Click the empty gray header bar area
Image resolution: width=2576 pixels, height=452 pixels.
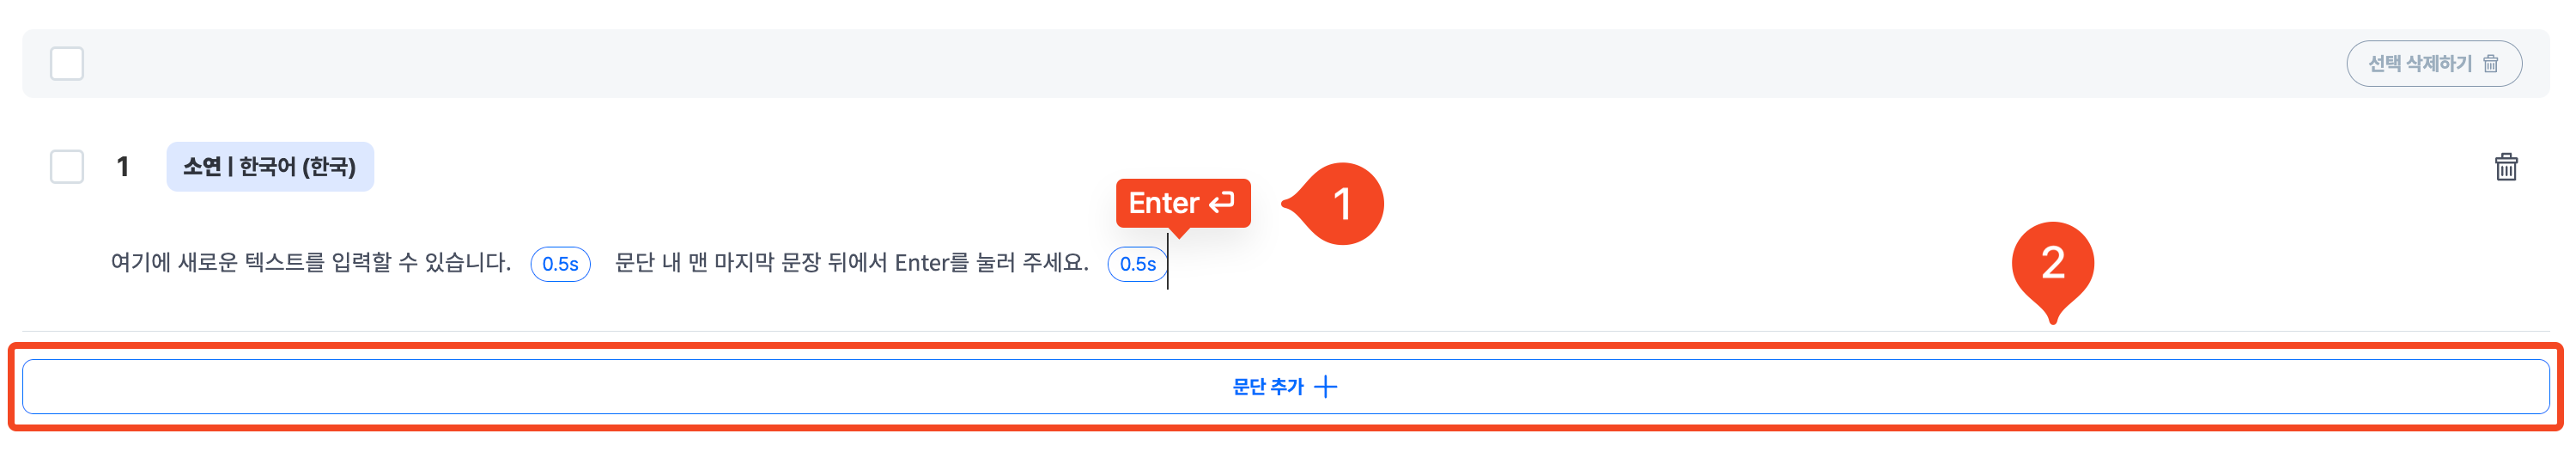[x=1200, y=63]
